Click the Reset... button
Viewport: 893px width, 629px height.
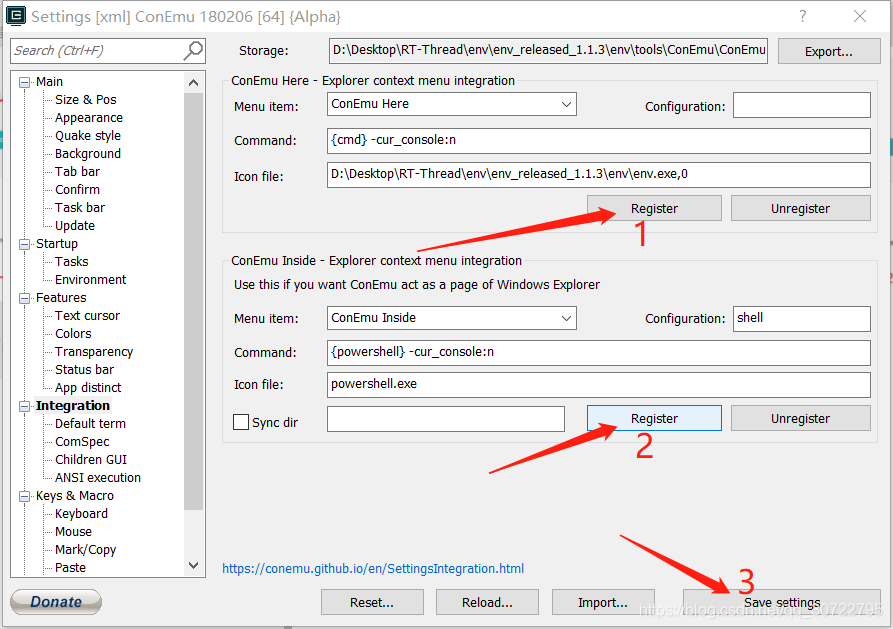click(x=372, y=602)
